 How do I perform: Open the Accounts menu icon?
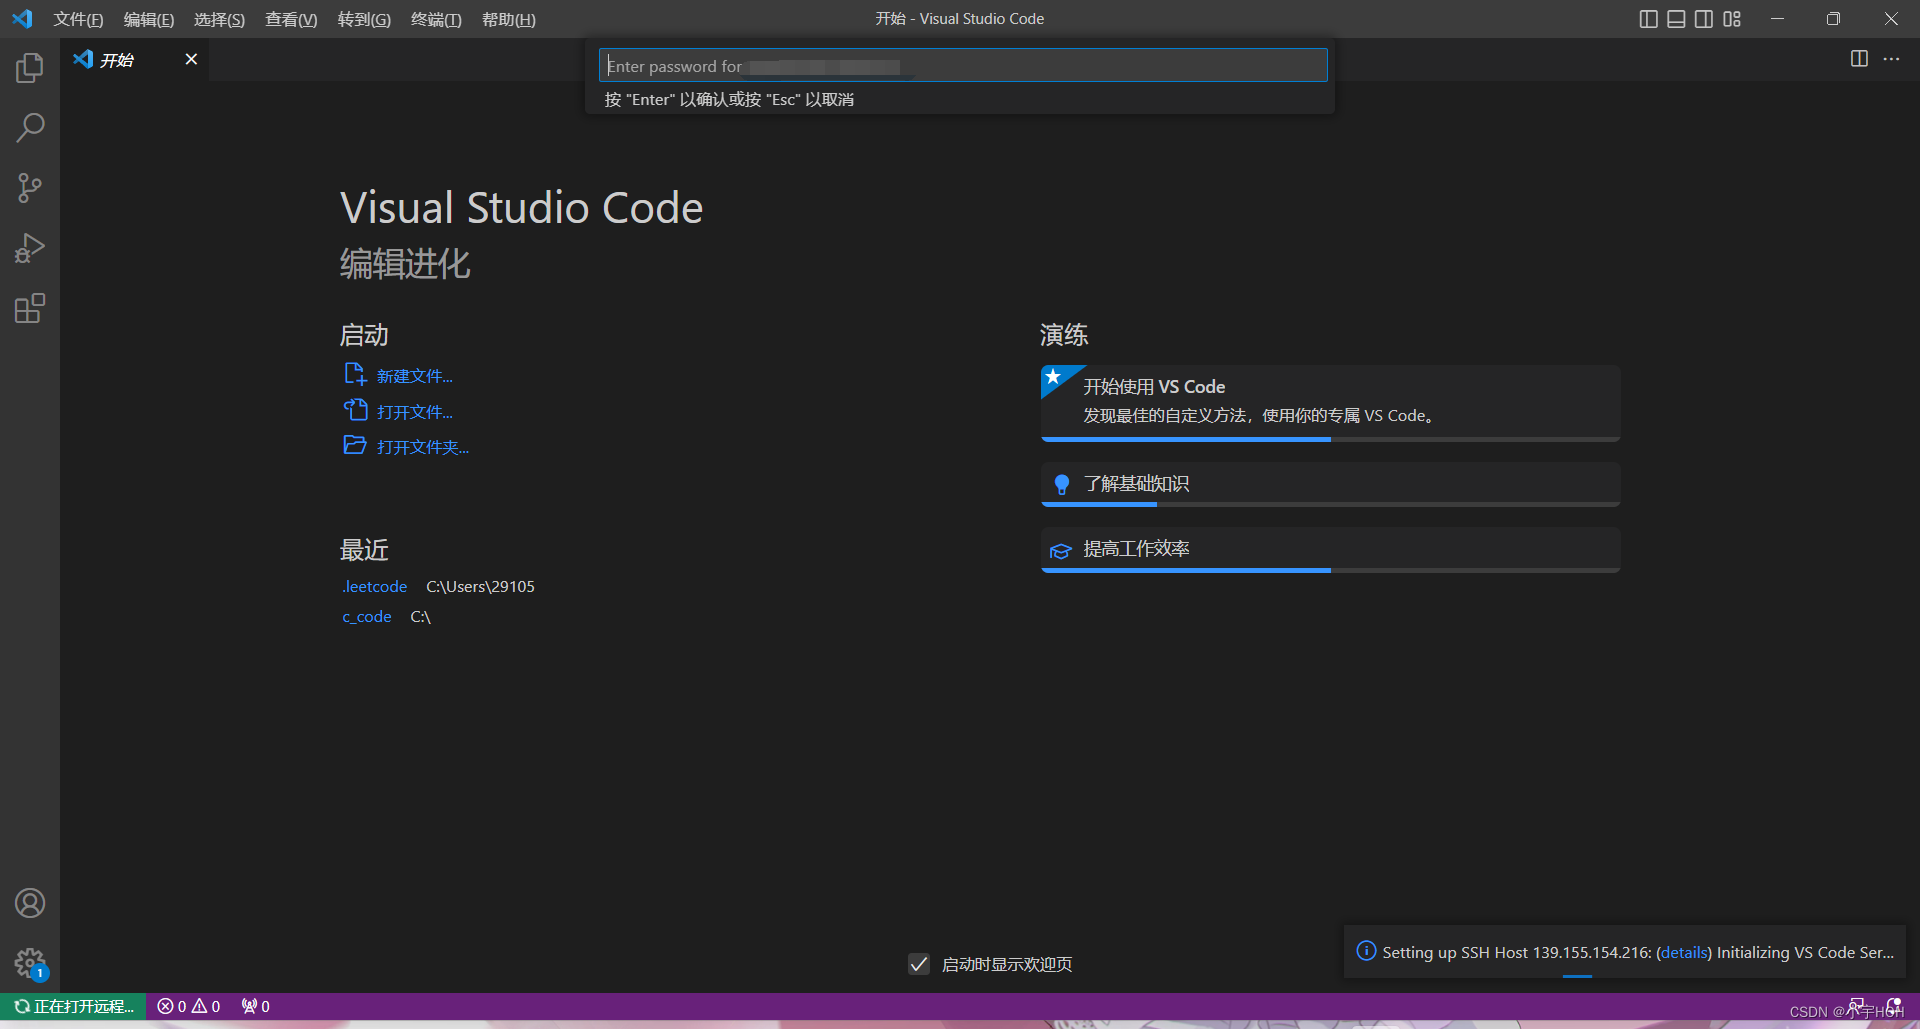30,903
